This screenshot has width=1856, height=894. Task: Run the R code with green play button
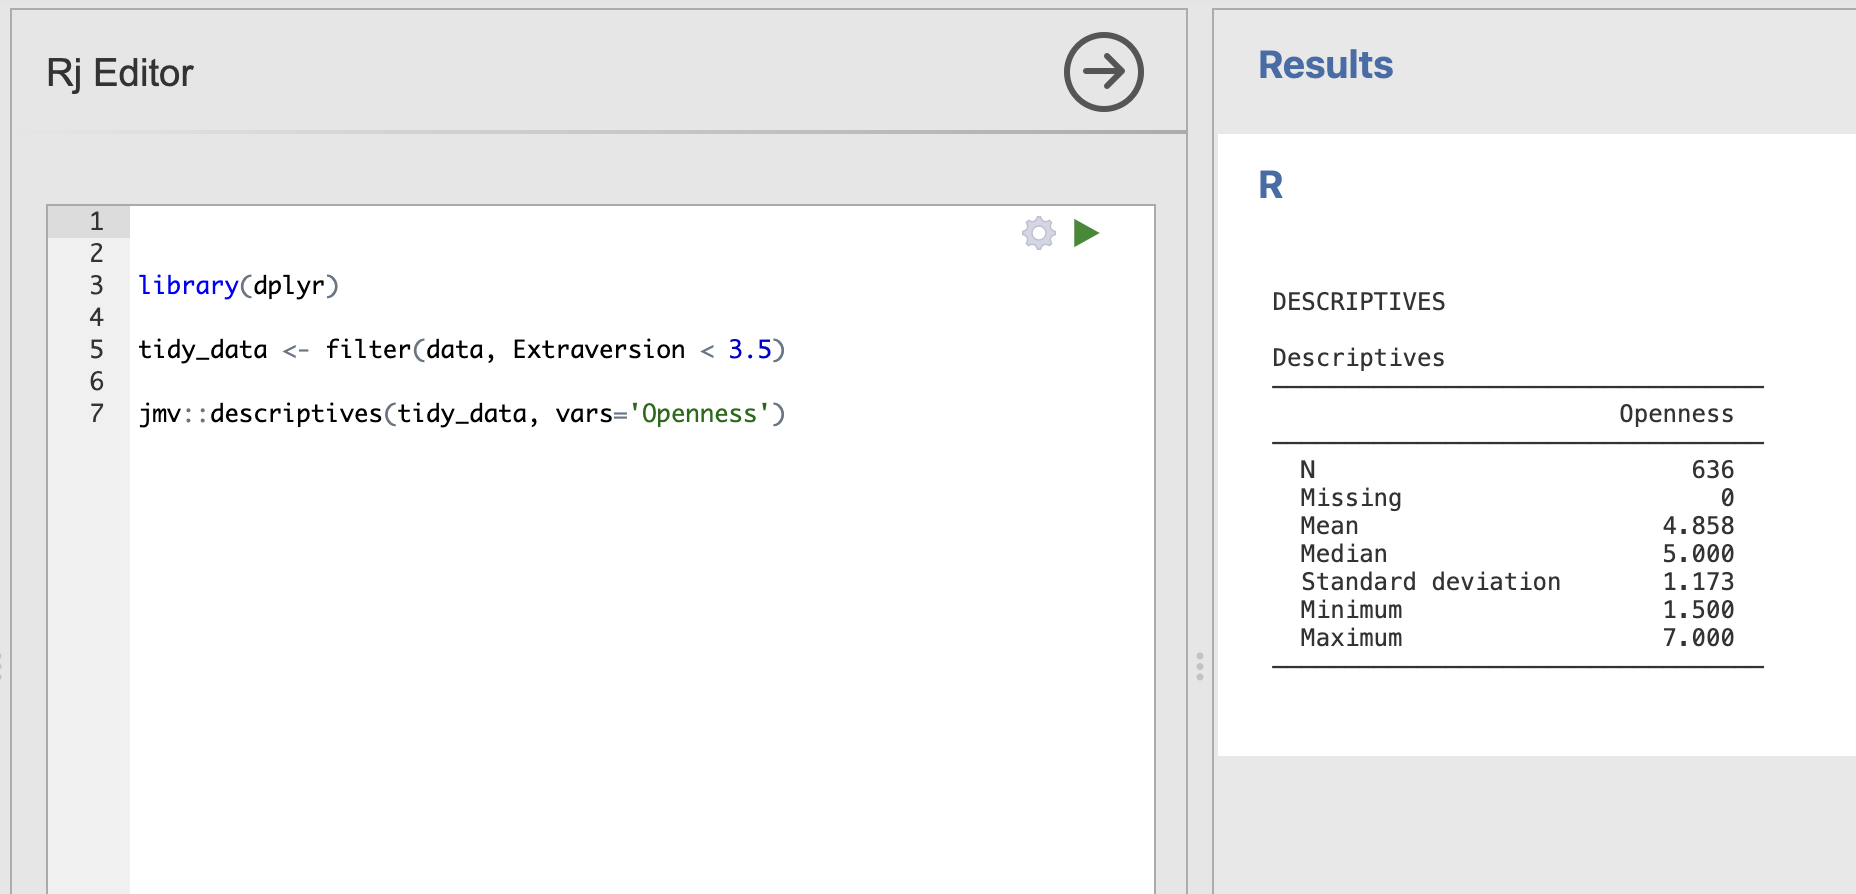point(1086,233)
